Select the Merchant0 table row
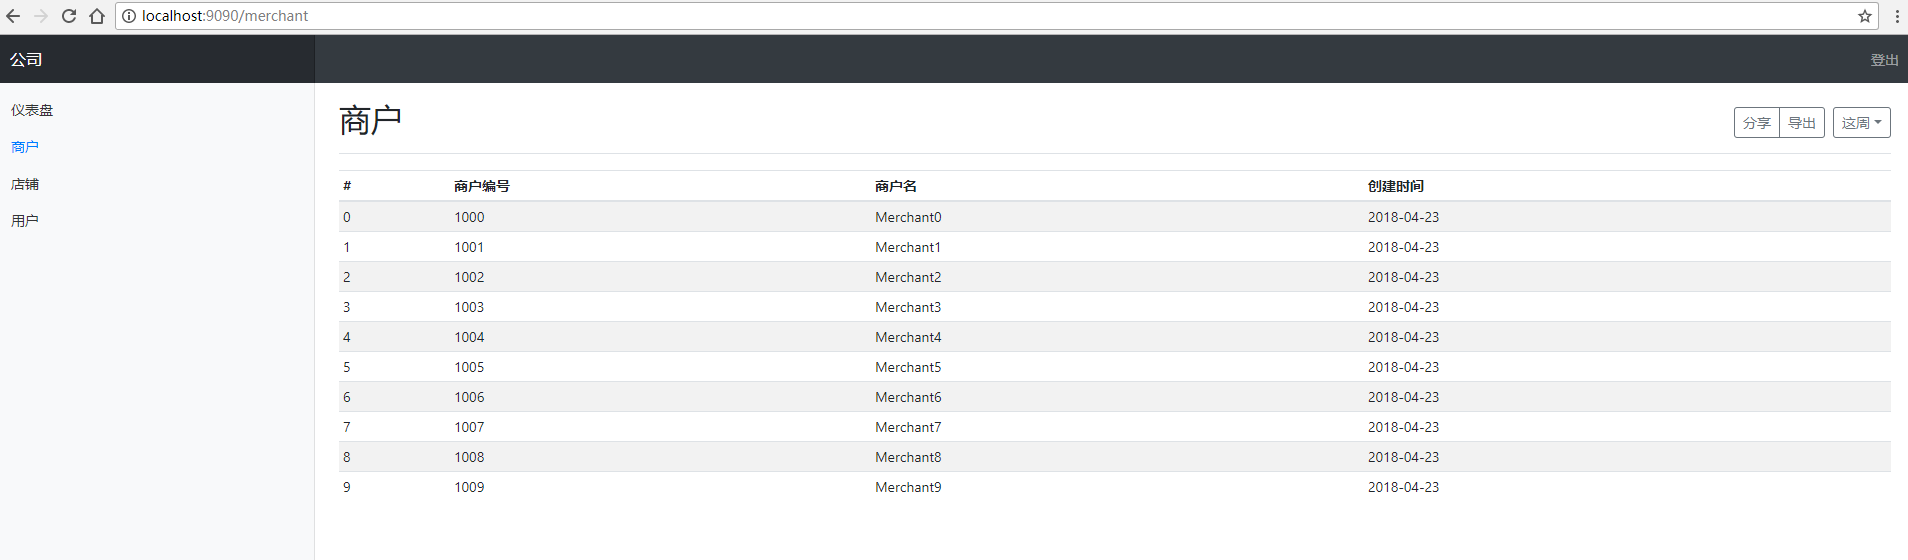This screenshot has height=560, width=1908. (x=908, y=217)
